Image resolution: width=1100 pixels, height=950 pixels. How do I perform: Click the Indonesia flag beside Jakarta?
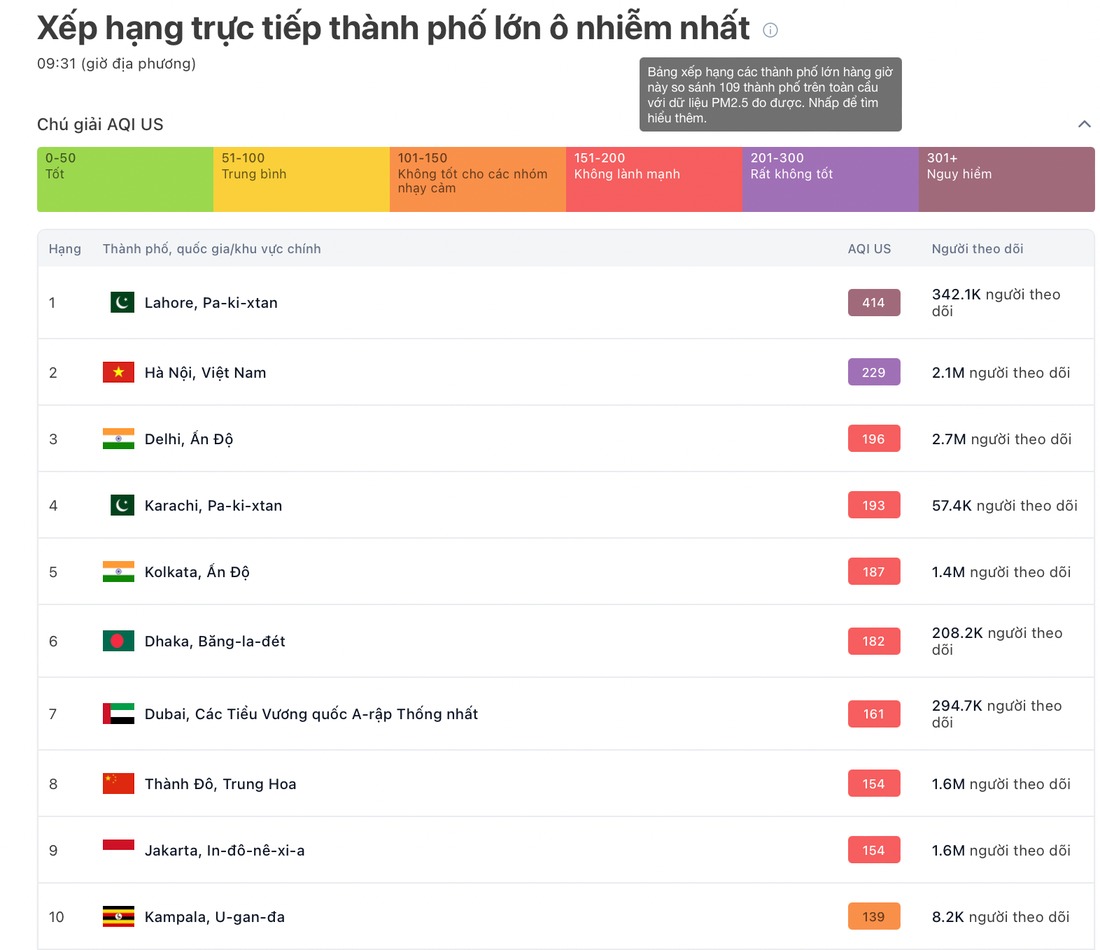coord(118,850)
